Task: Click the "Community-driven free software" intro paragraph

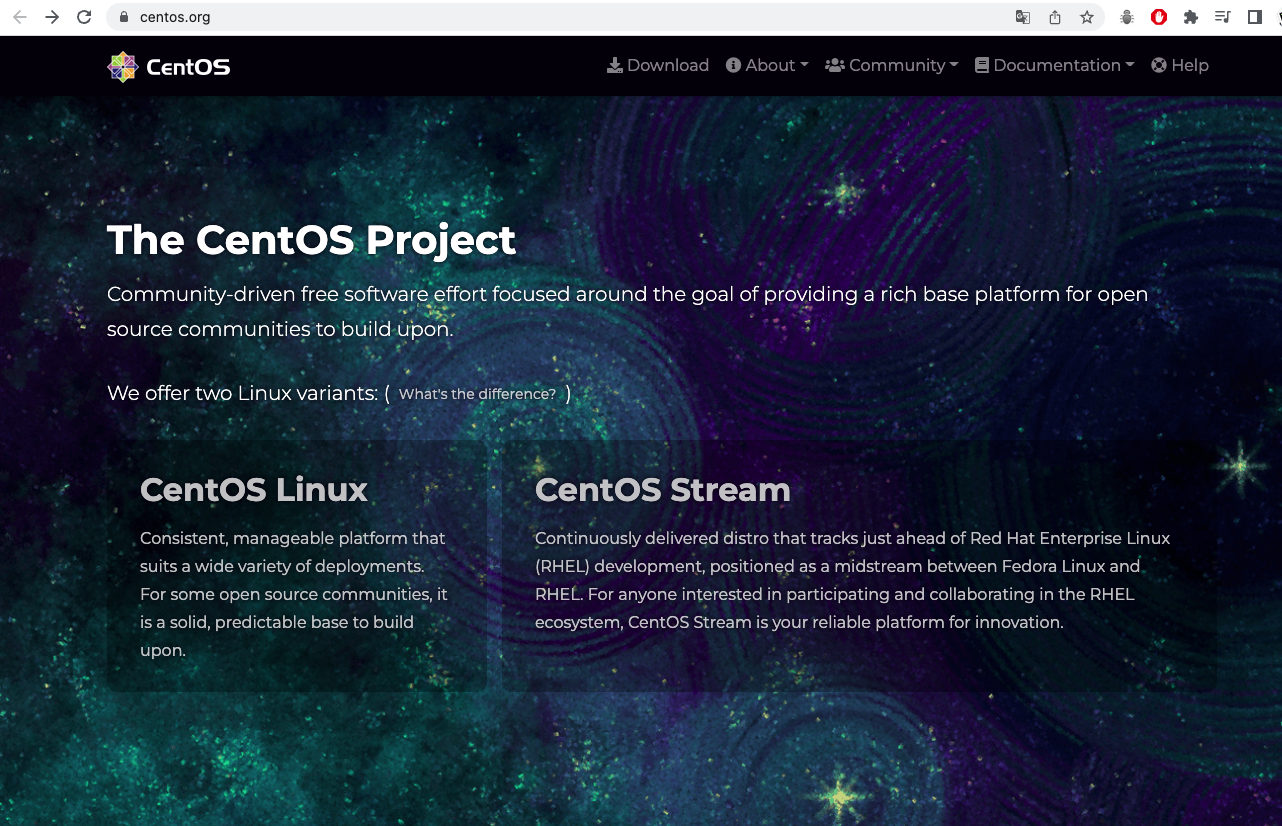Action: click(627, 311)
